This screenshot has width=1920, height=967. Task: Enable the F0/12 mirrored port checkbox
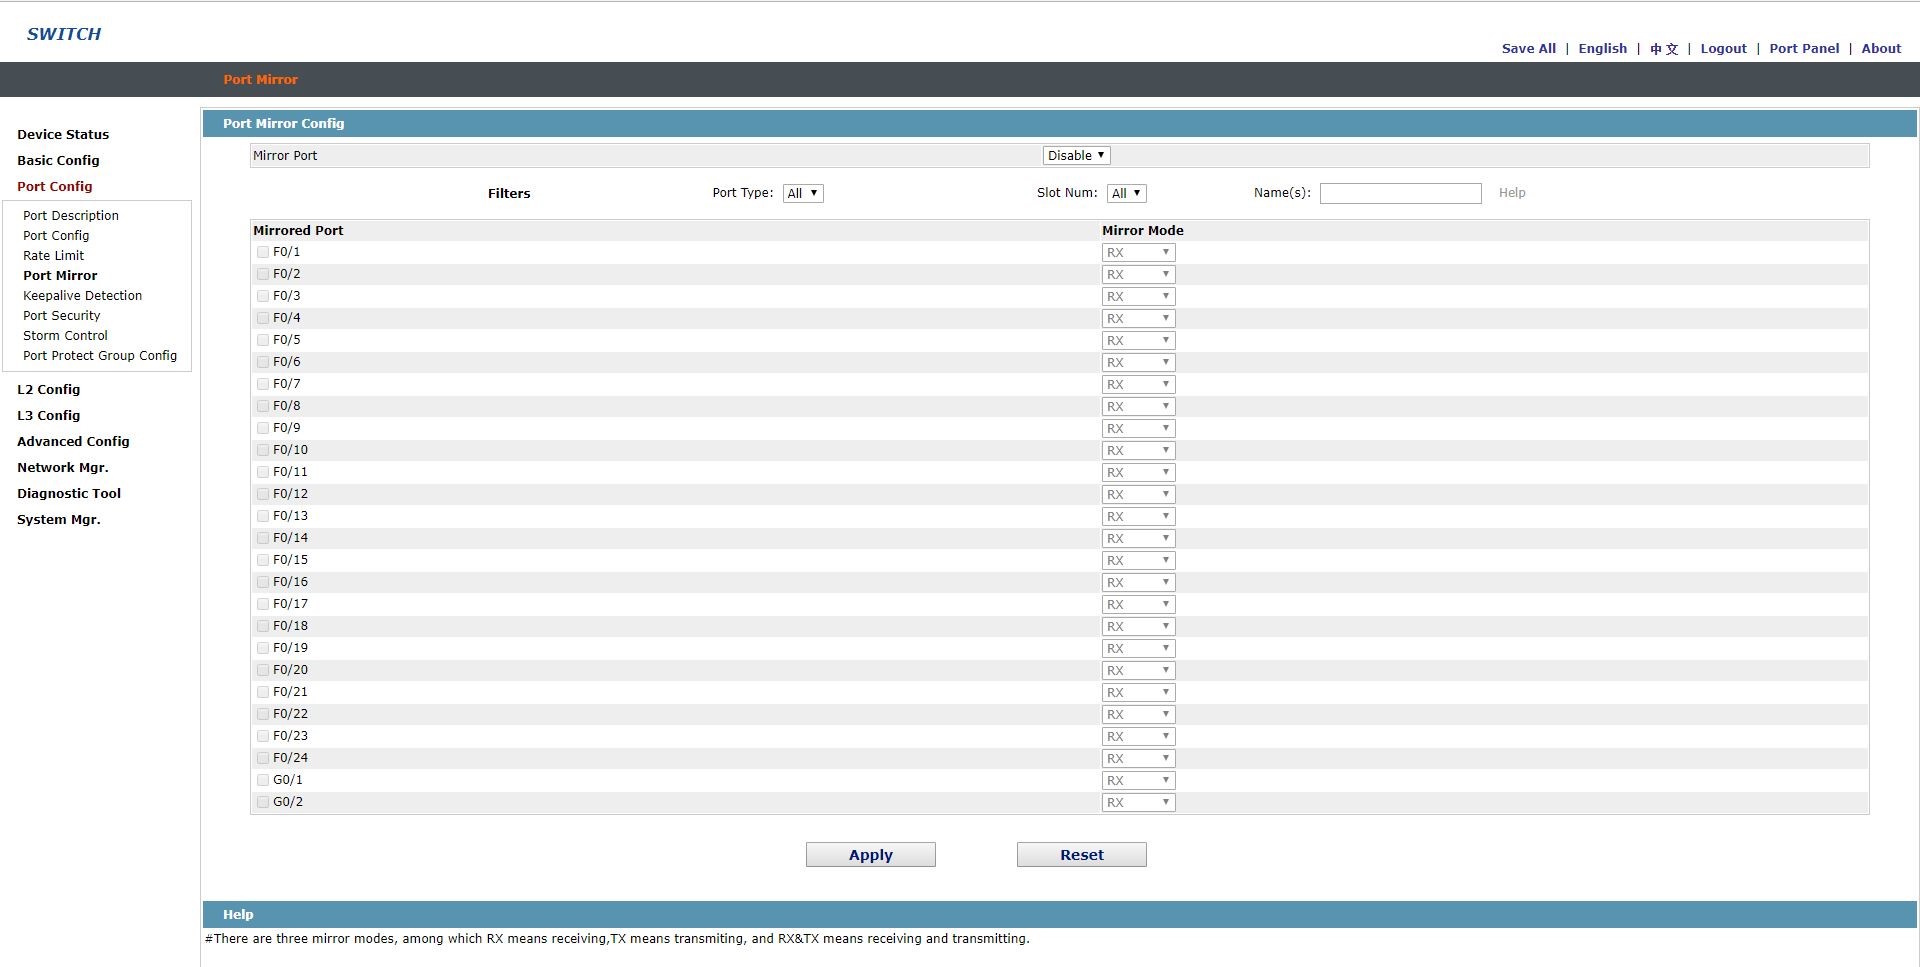point(263,494)
